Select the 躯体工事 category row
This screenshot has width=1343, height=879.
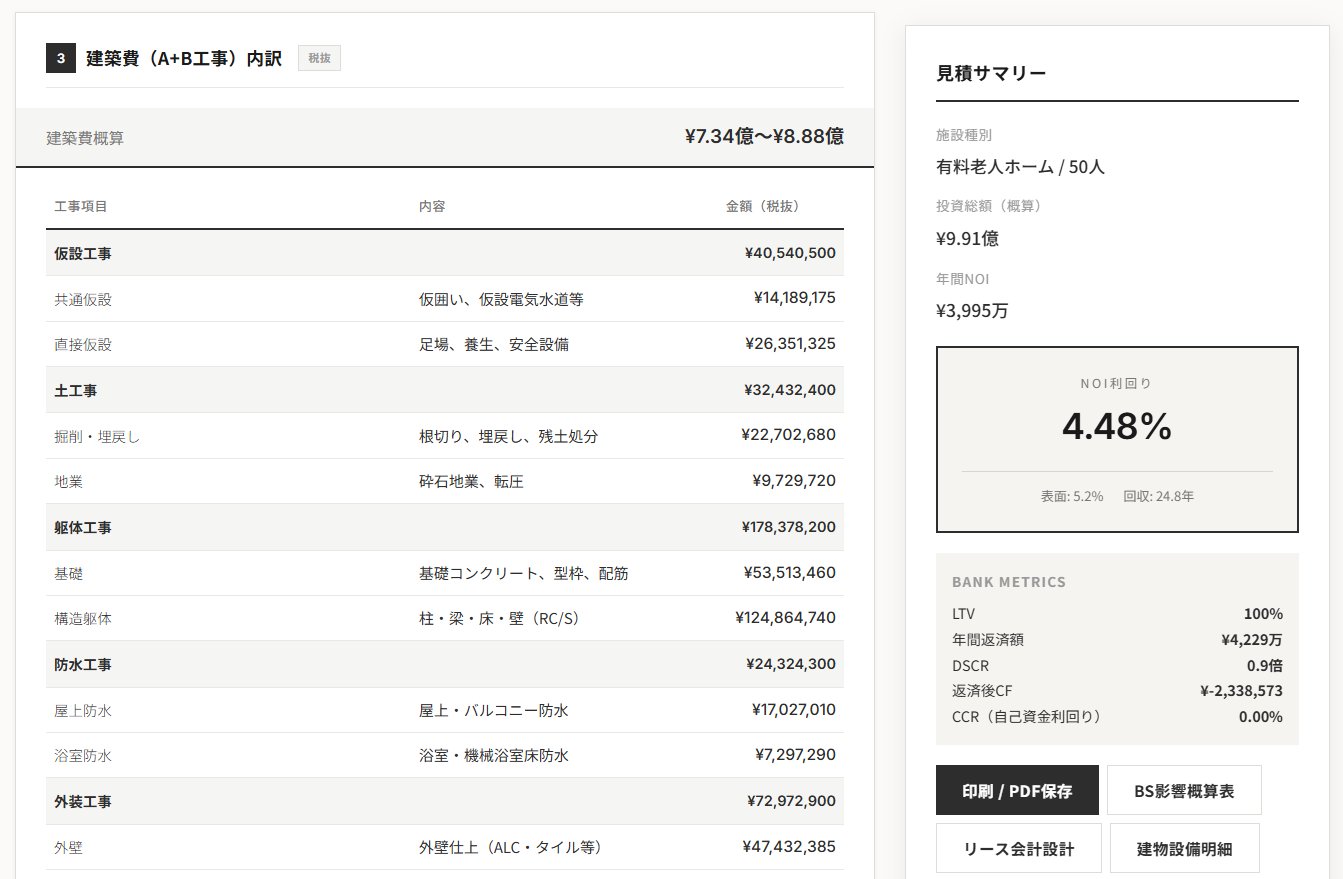tap(445, 527)
